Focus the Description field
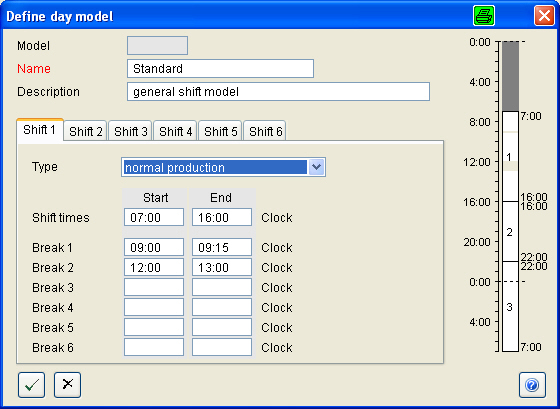Viewport: 560px width, 409px height. tap(278, 92)
